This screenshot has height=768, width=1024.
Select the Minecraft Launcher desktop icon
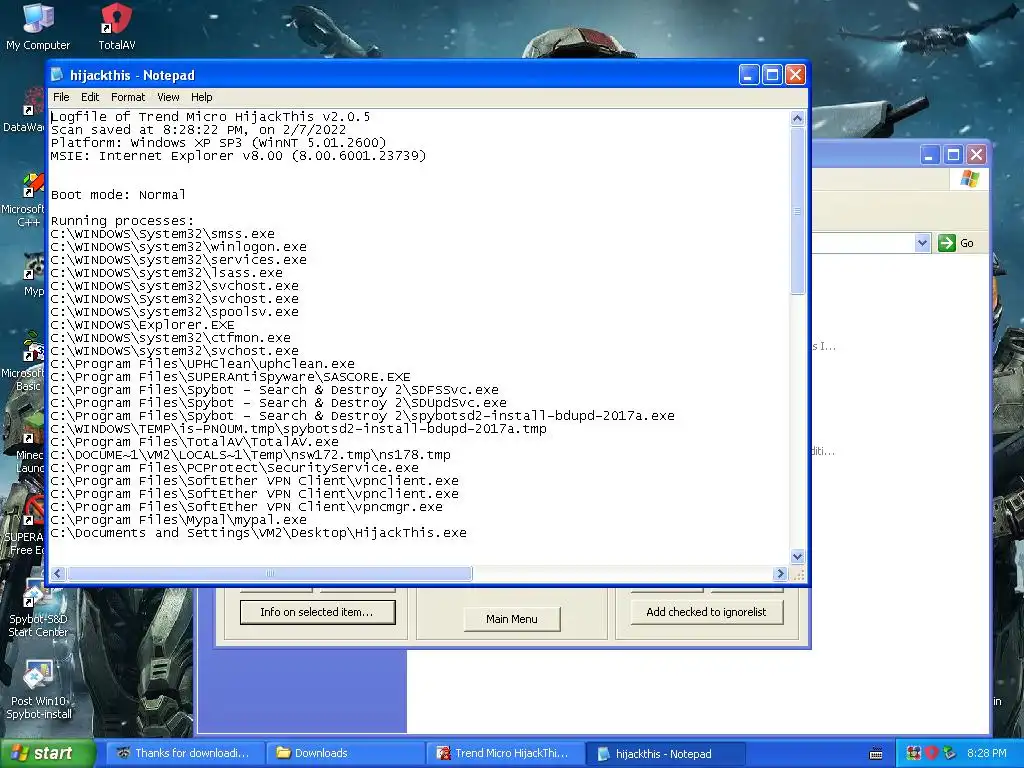[x=29, y=444]
